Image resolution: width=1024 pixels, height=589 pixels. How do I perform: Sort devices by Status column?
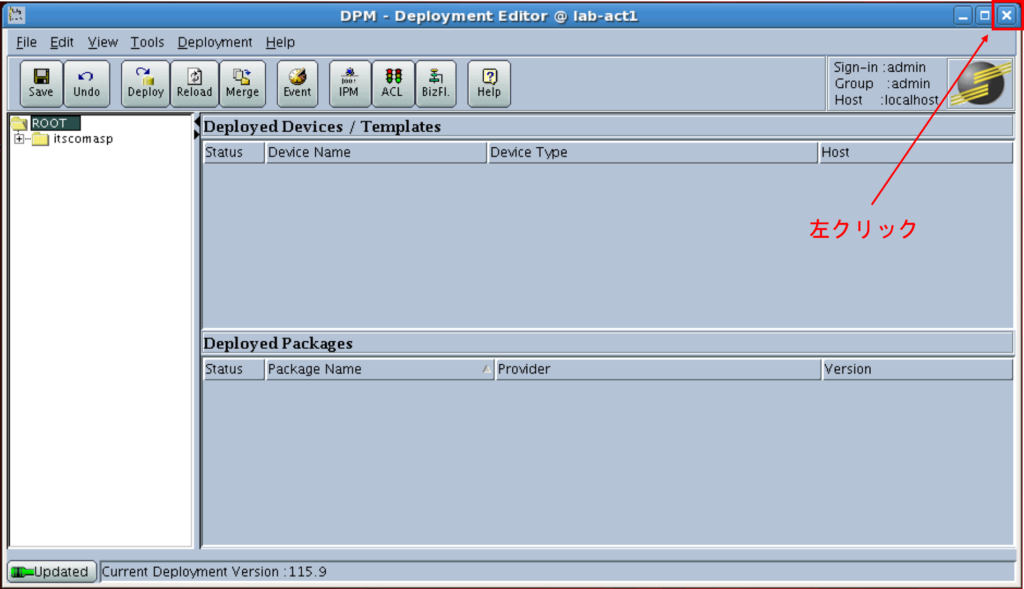[x=233, y=152]
